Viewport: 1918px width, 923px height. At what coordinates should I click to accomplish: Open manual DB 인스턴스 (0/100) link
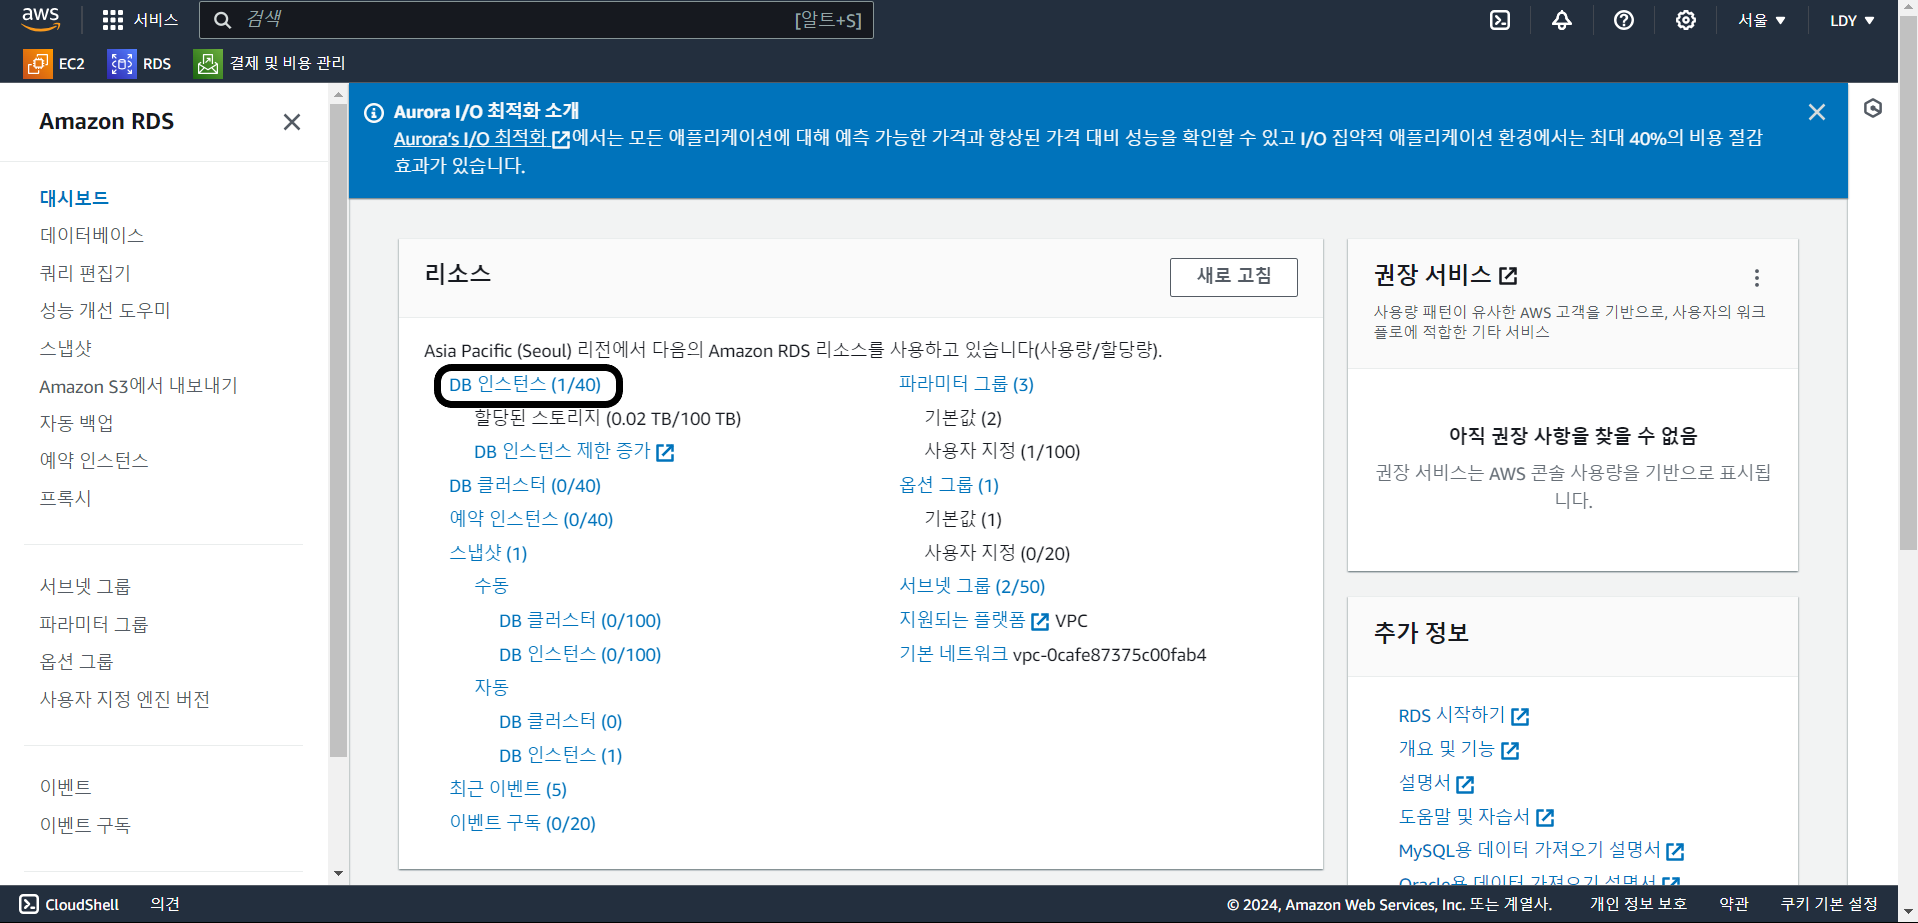click(580, 655)
